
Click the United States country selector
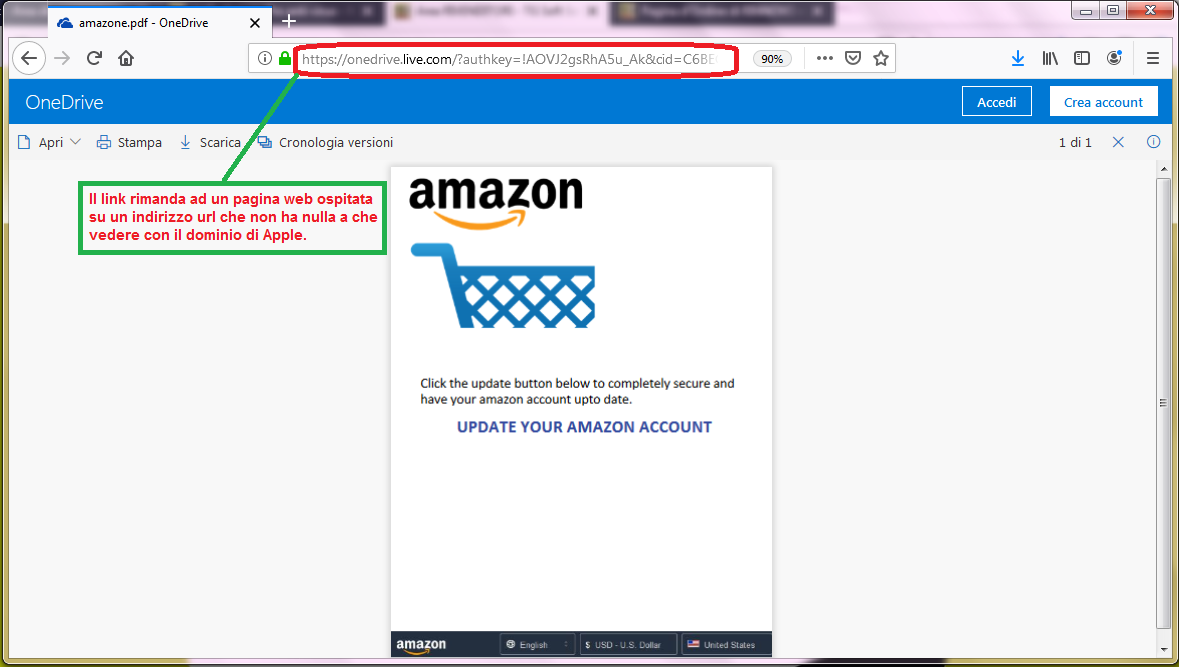726,644
